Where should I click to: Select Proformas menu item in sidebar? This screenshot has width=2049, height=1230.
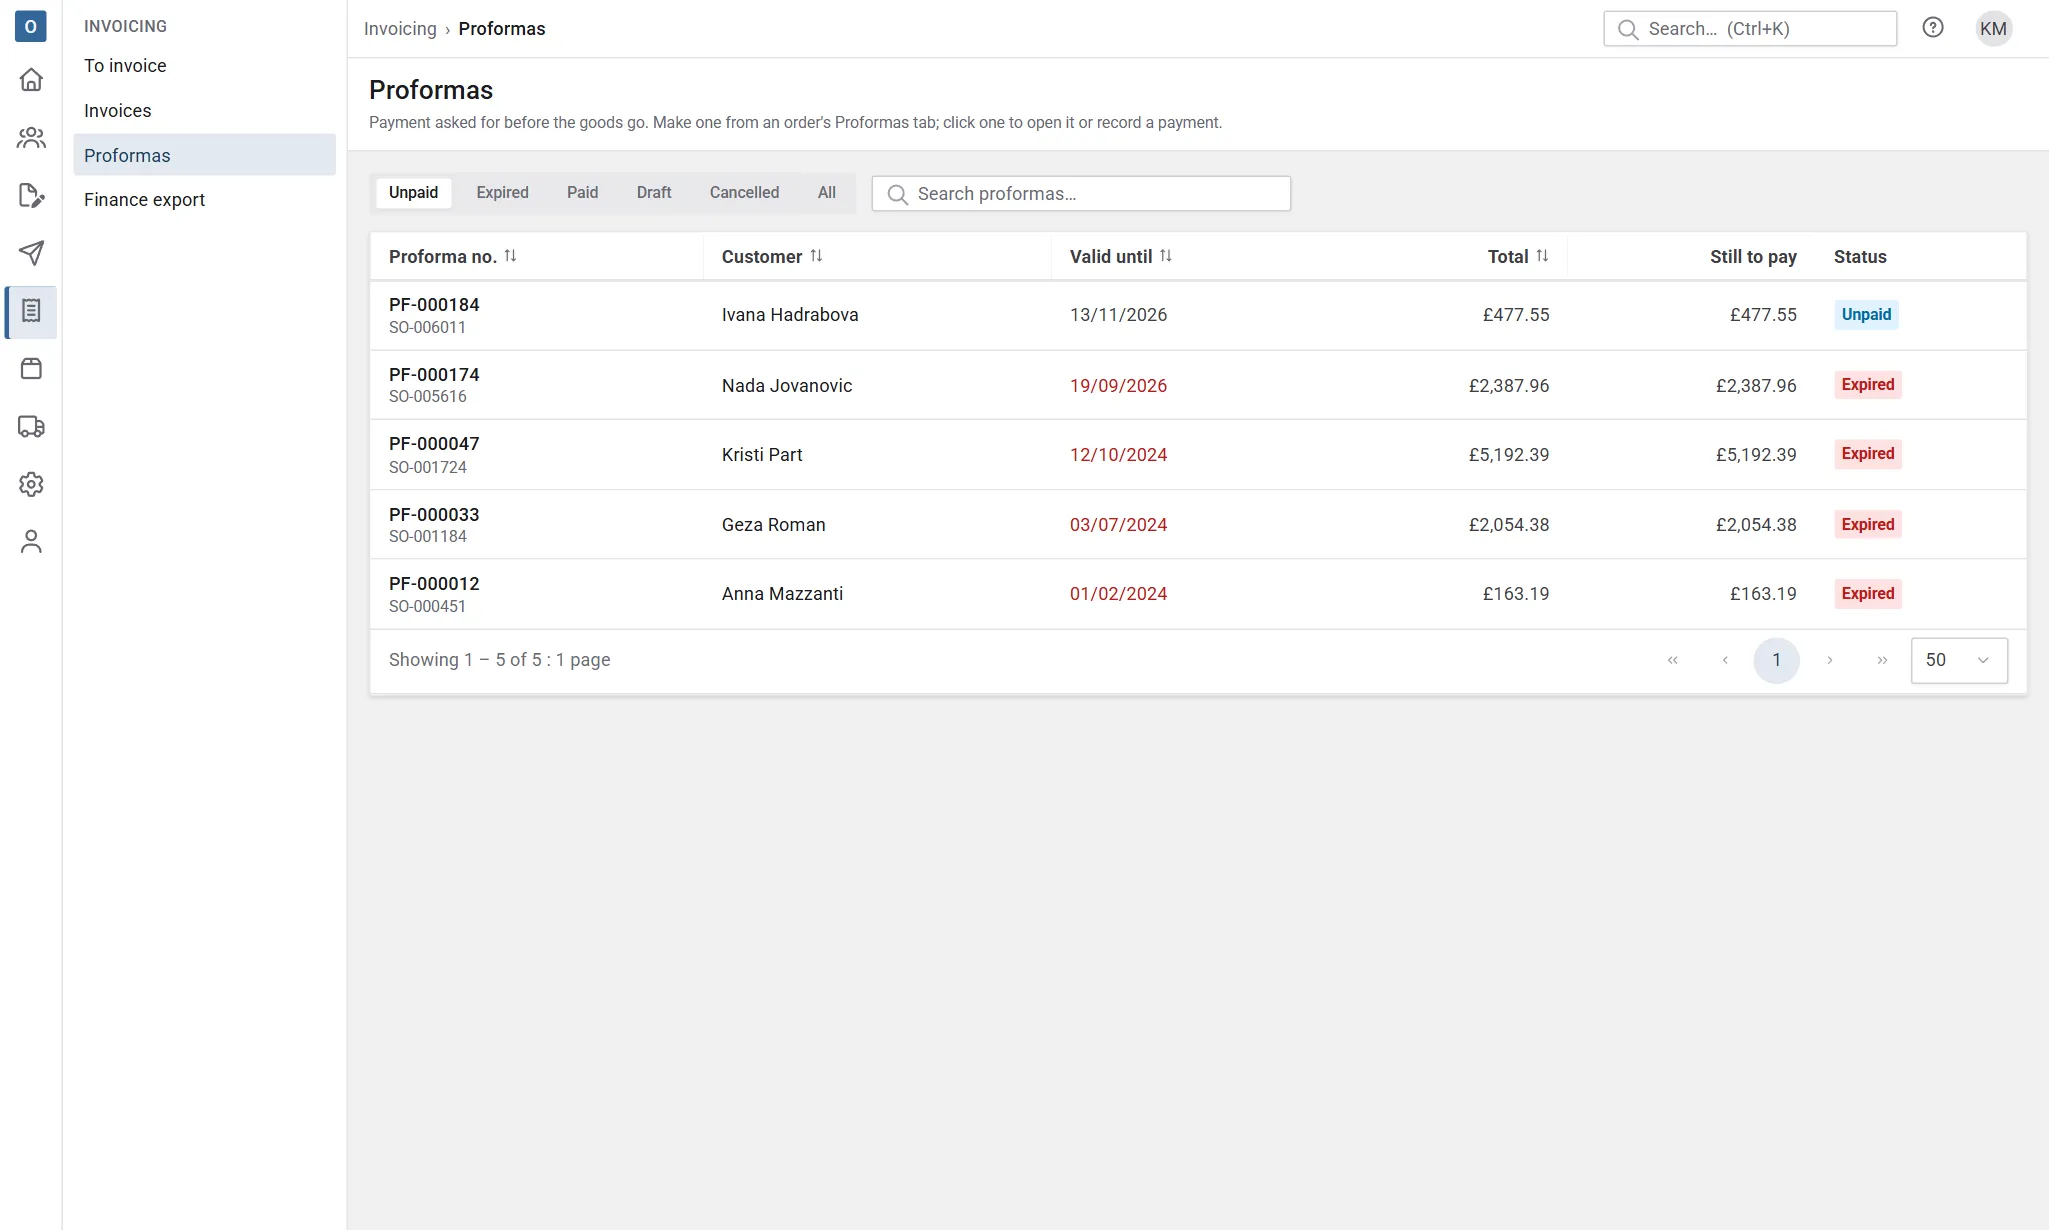[x=204, y=155]
